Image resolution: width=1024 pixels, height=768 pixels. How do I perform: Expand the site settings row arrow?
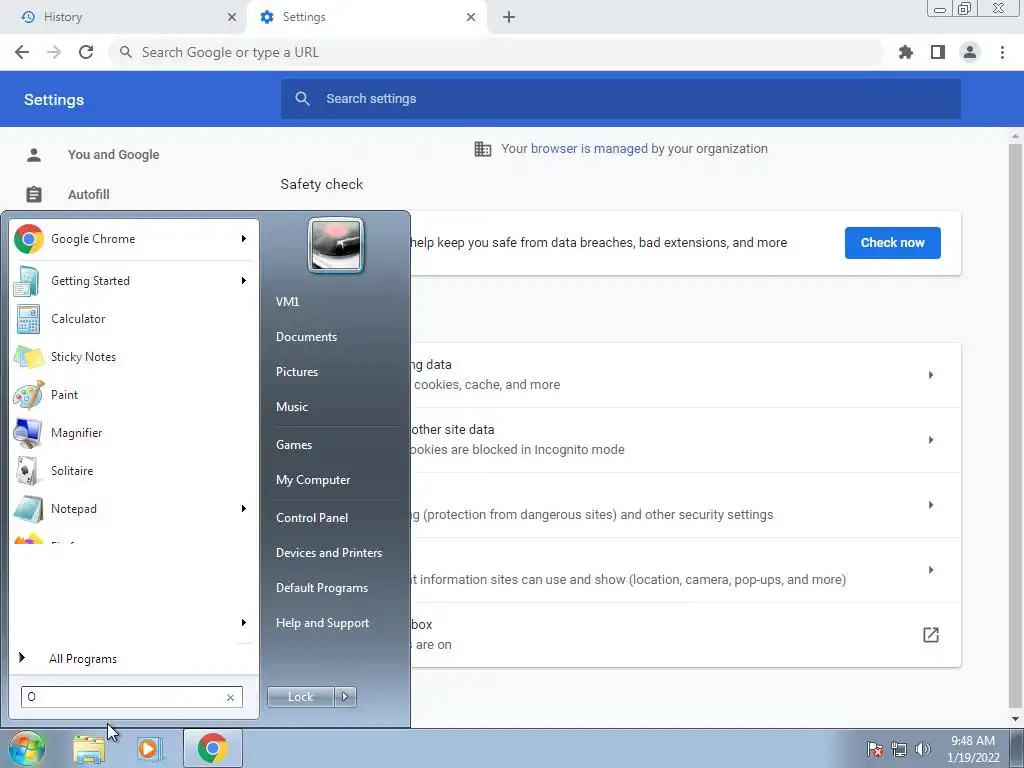pos(931,570)
